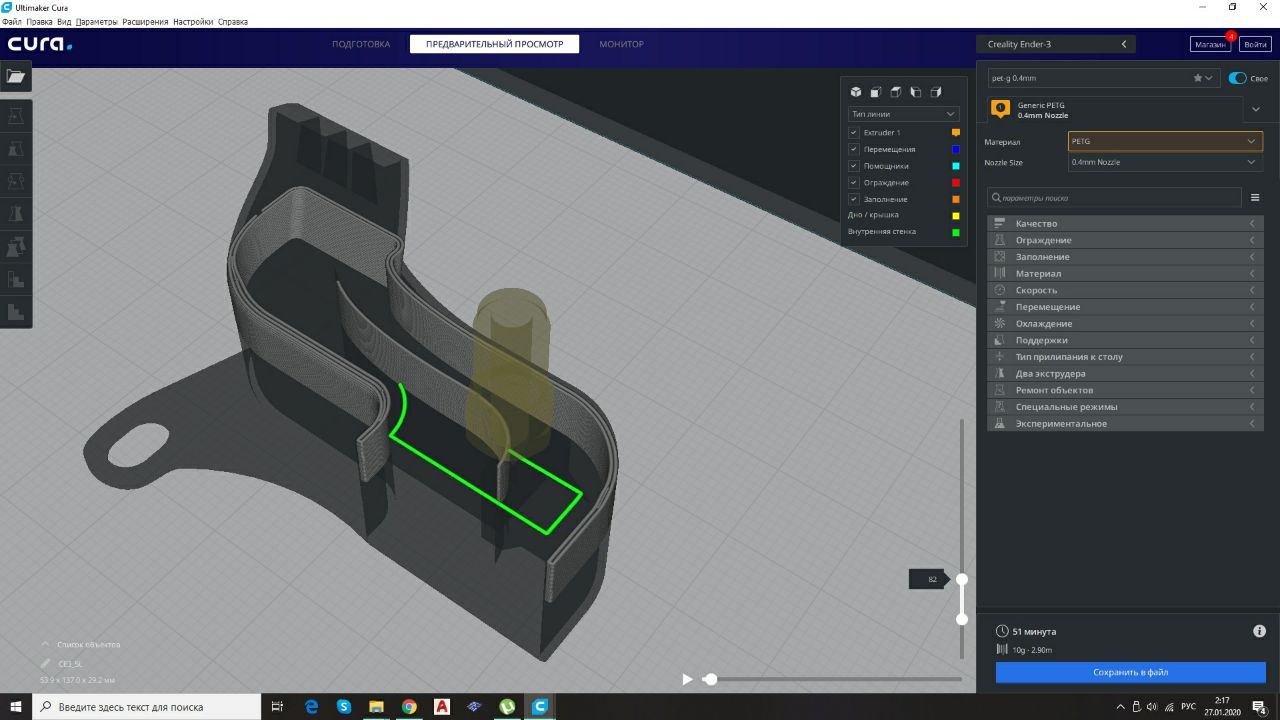Click the layer number 82 field
The image size is (1280, 720).
929,579
